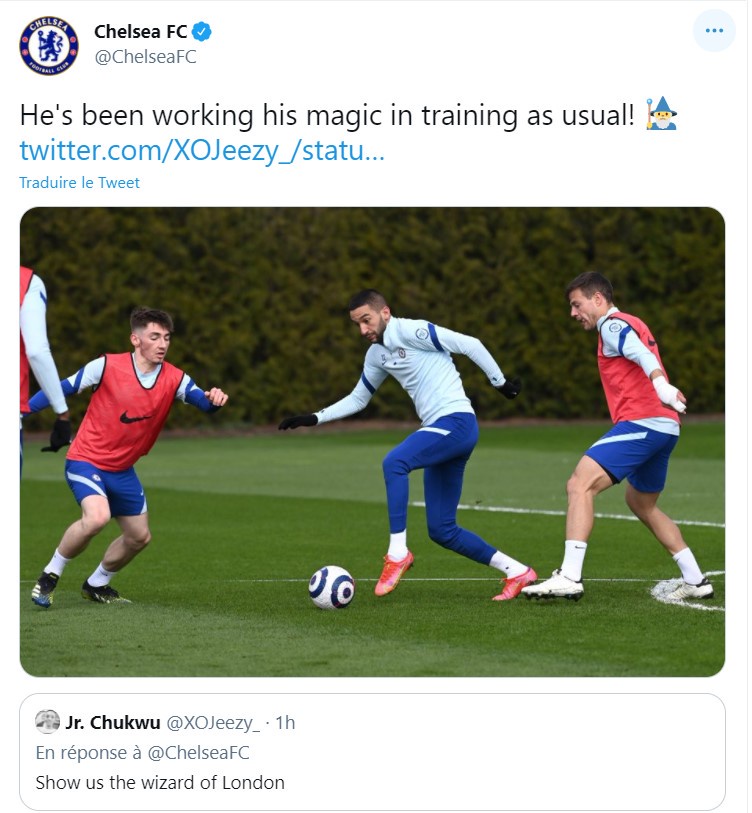
Task: Open the twitter.com/XOJeezy_/statu… link
Action: point(202,151)
